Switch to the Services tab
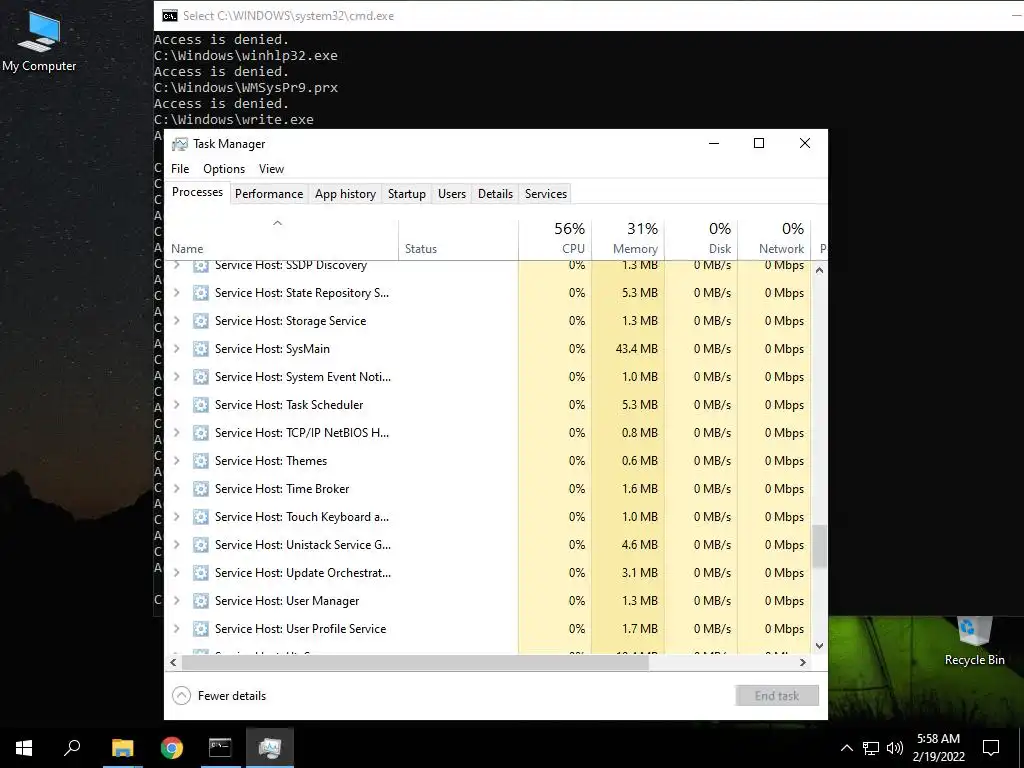Screen dimensions: 1024x768 [546, 194]
